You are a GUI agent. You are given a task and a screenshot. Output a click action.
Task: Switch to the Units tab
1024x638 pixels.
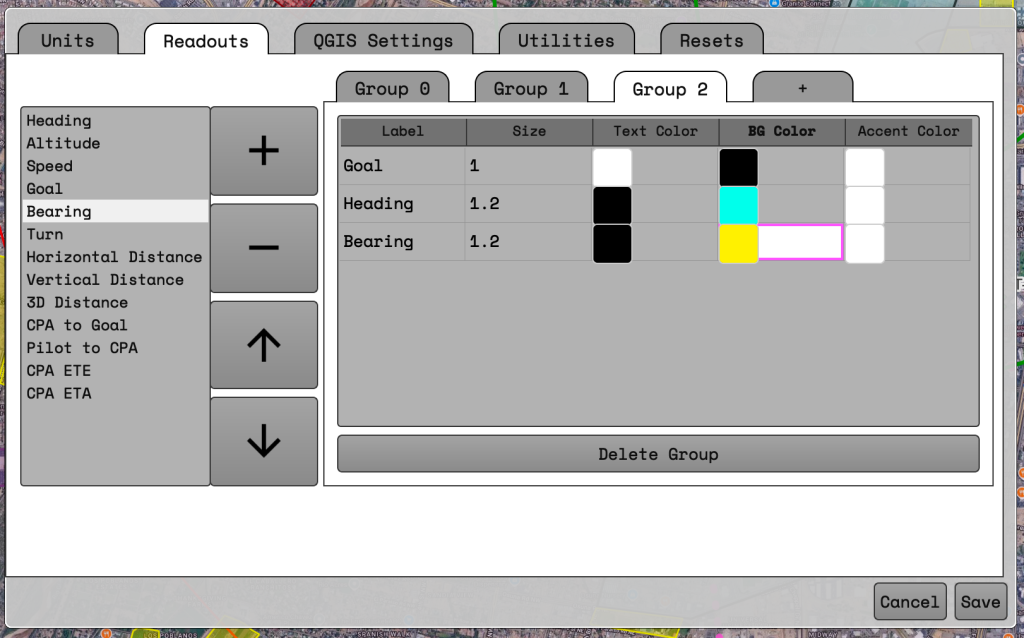coord(68,41)
